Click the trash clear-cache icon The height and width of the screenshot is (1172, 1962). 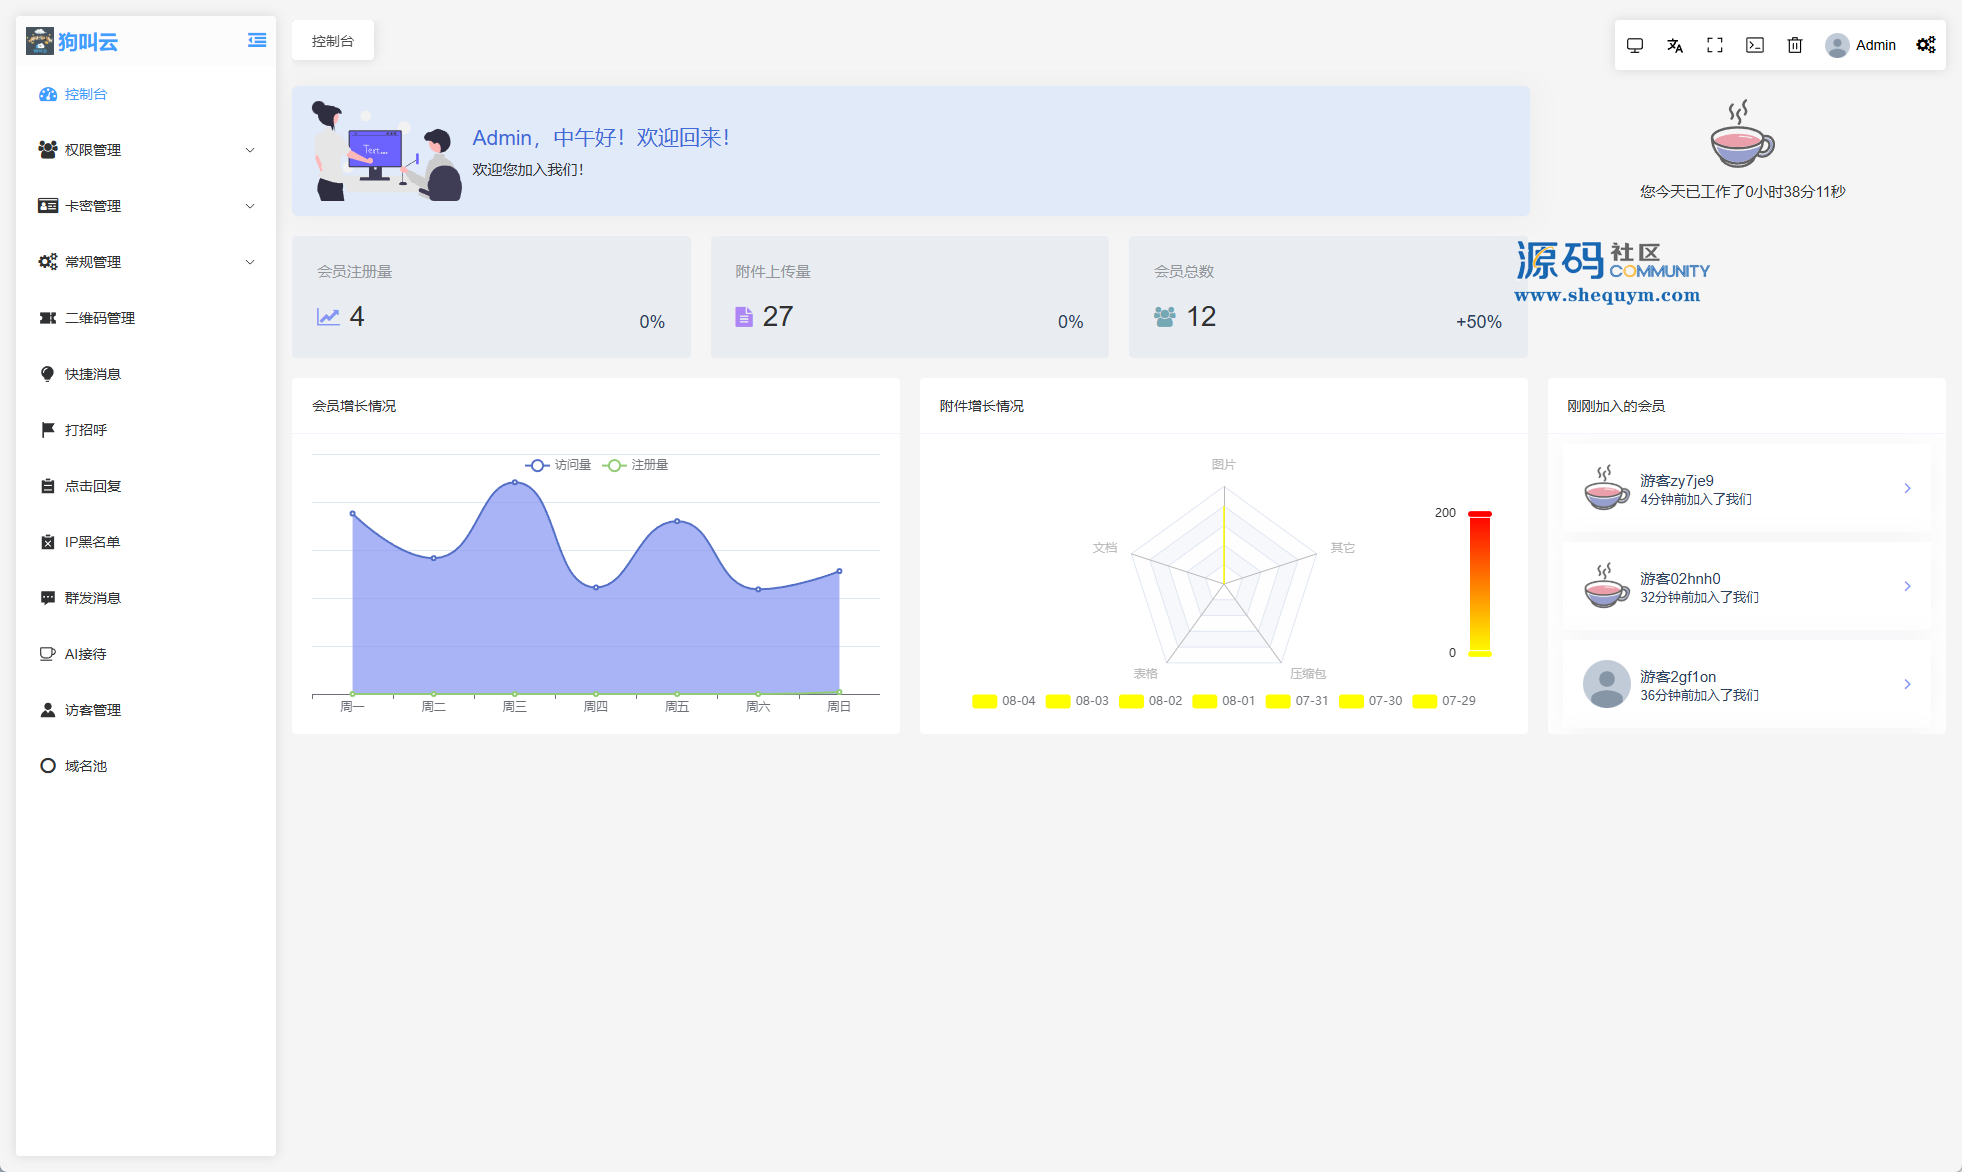(x=1795, y=45)
